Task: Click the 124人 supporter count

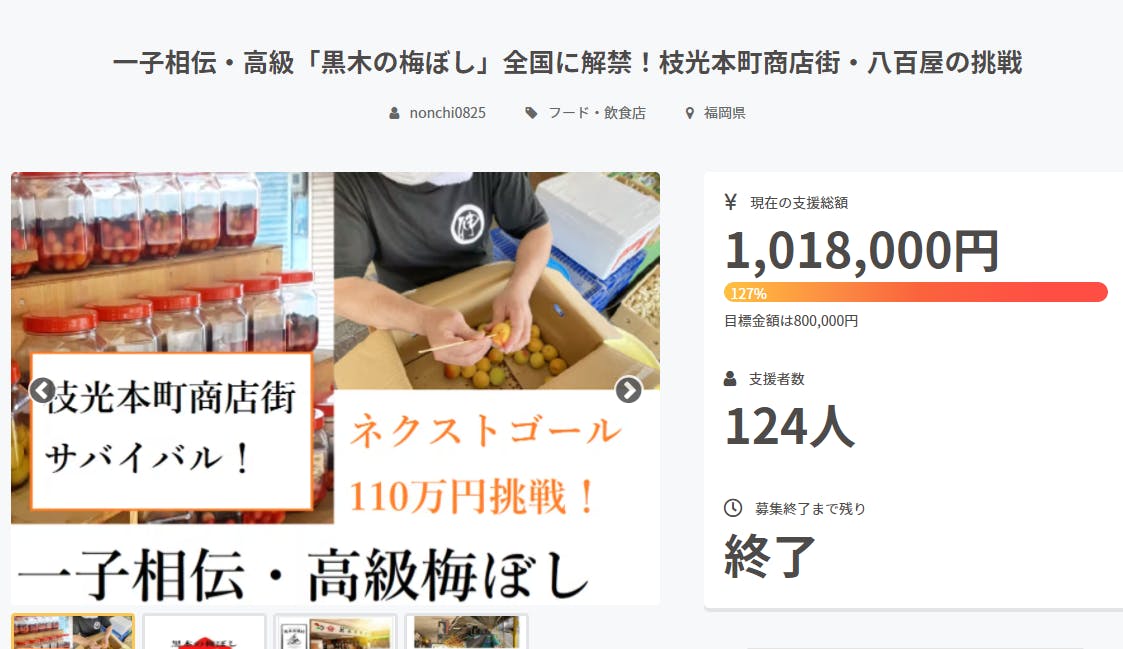Action: click(x=790, y=426)
